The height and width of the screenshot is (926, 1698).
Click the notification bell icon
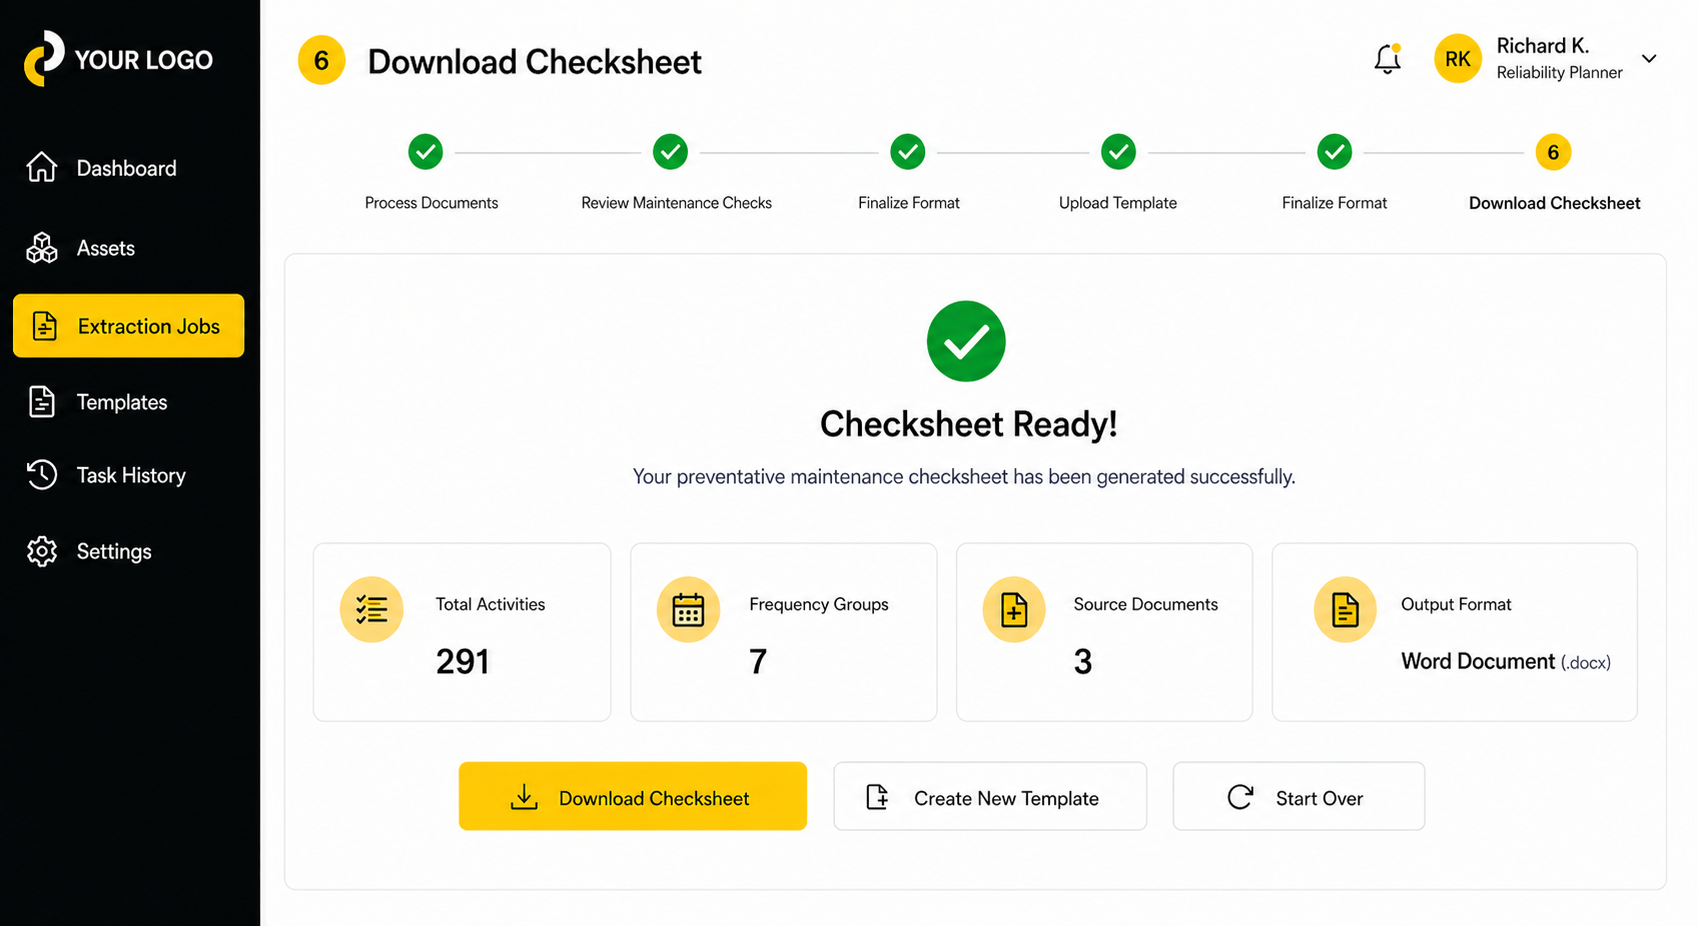1387,60
